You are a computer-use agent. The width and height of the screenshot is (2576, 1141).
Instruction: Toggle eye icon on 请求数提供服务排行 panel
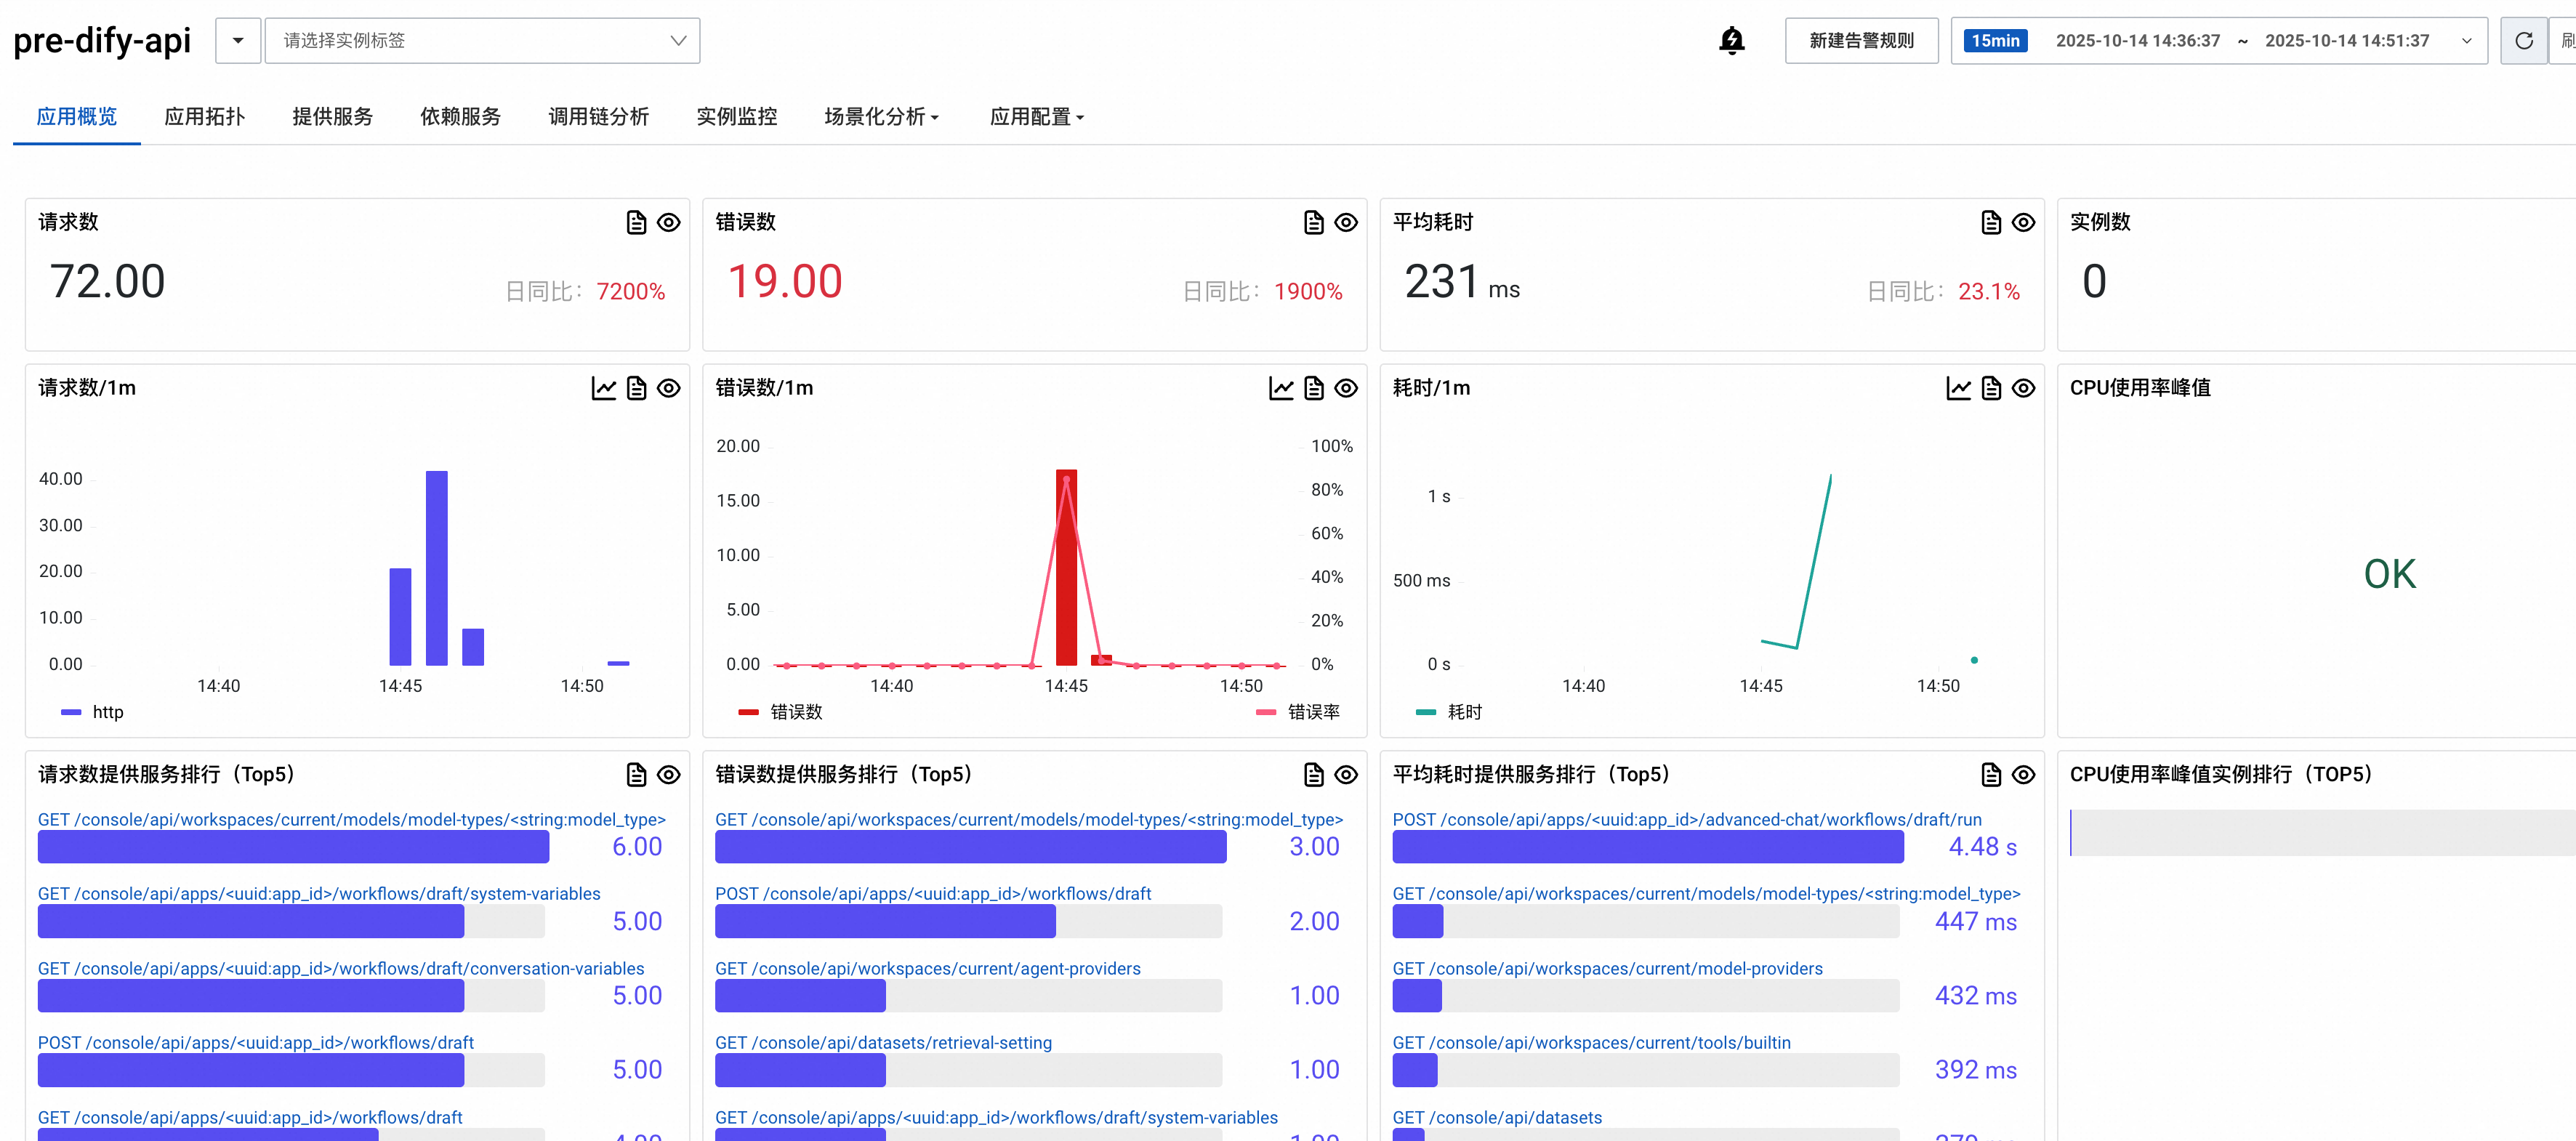(x=669, y=774)
